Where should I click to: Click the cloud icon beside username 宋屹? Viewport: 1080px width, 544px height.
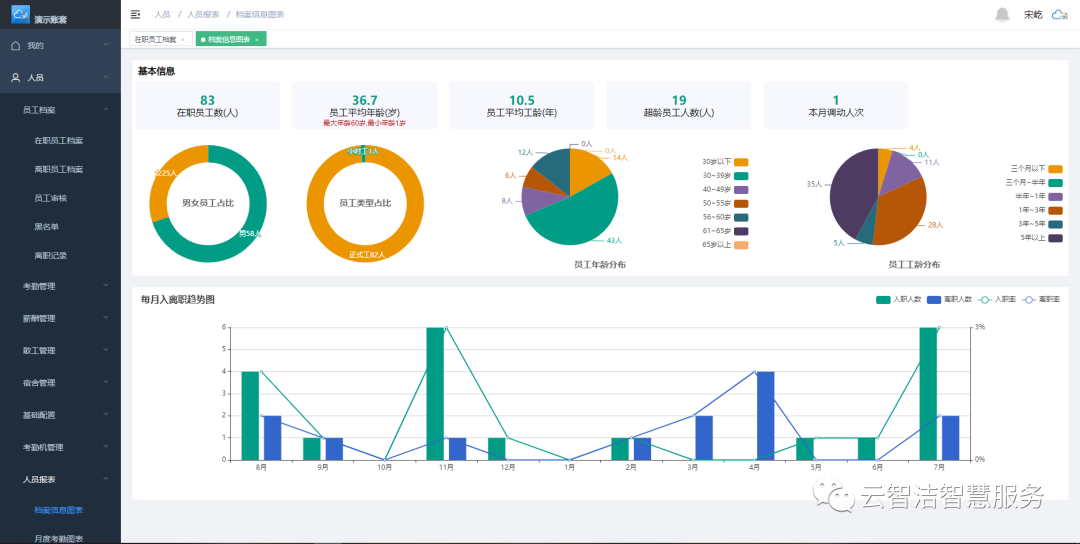(x=1059, y=14)
